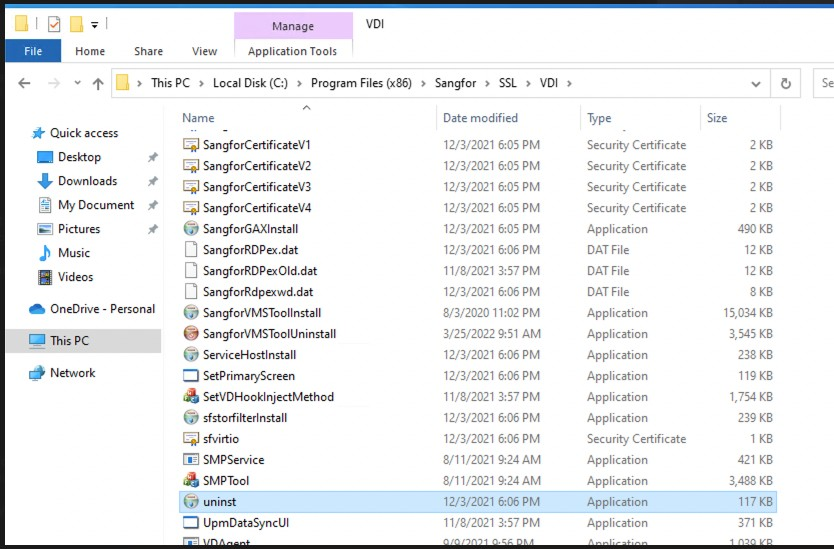This screenshot has width=834, height=549.
Task: Click the ServiceHostInstall application icon
Action: [x=190, y=355]
